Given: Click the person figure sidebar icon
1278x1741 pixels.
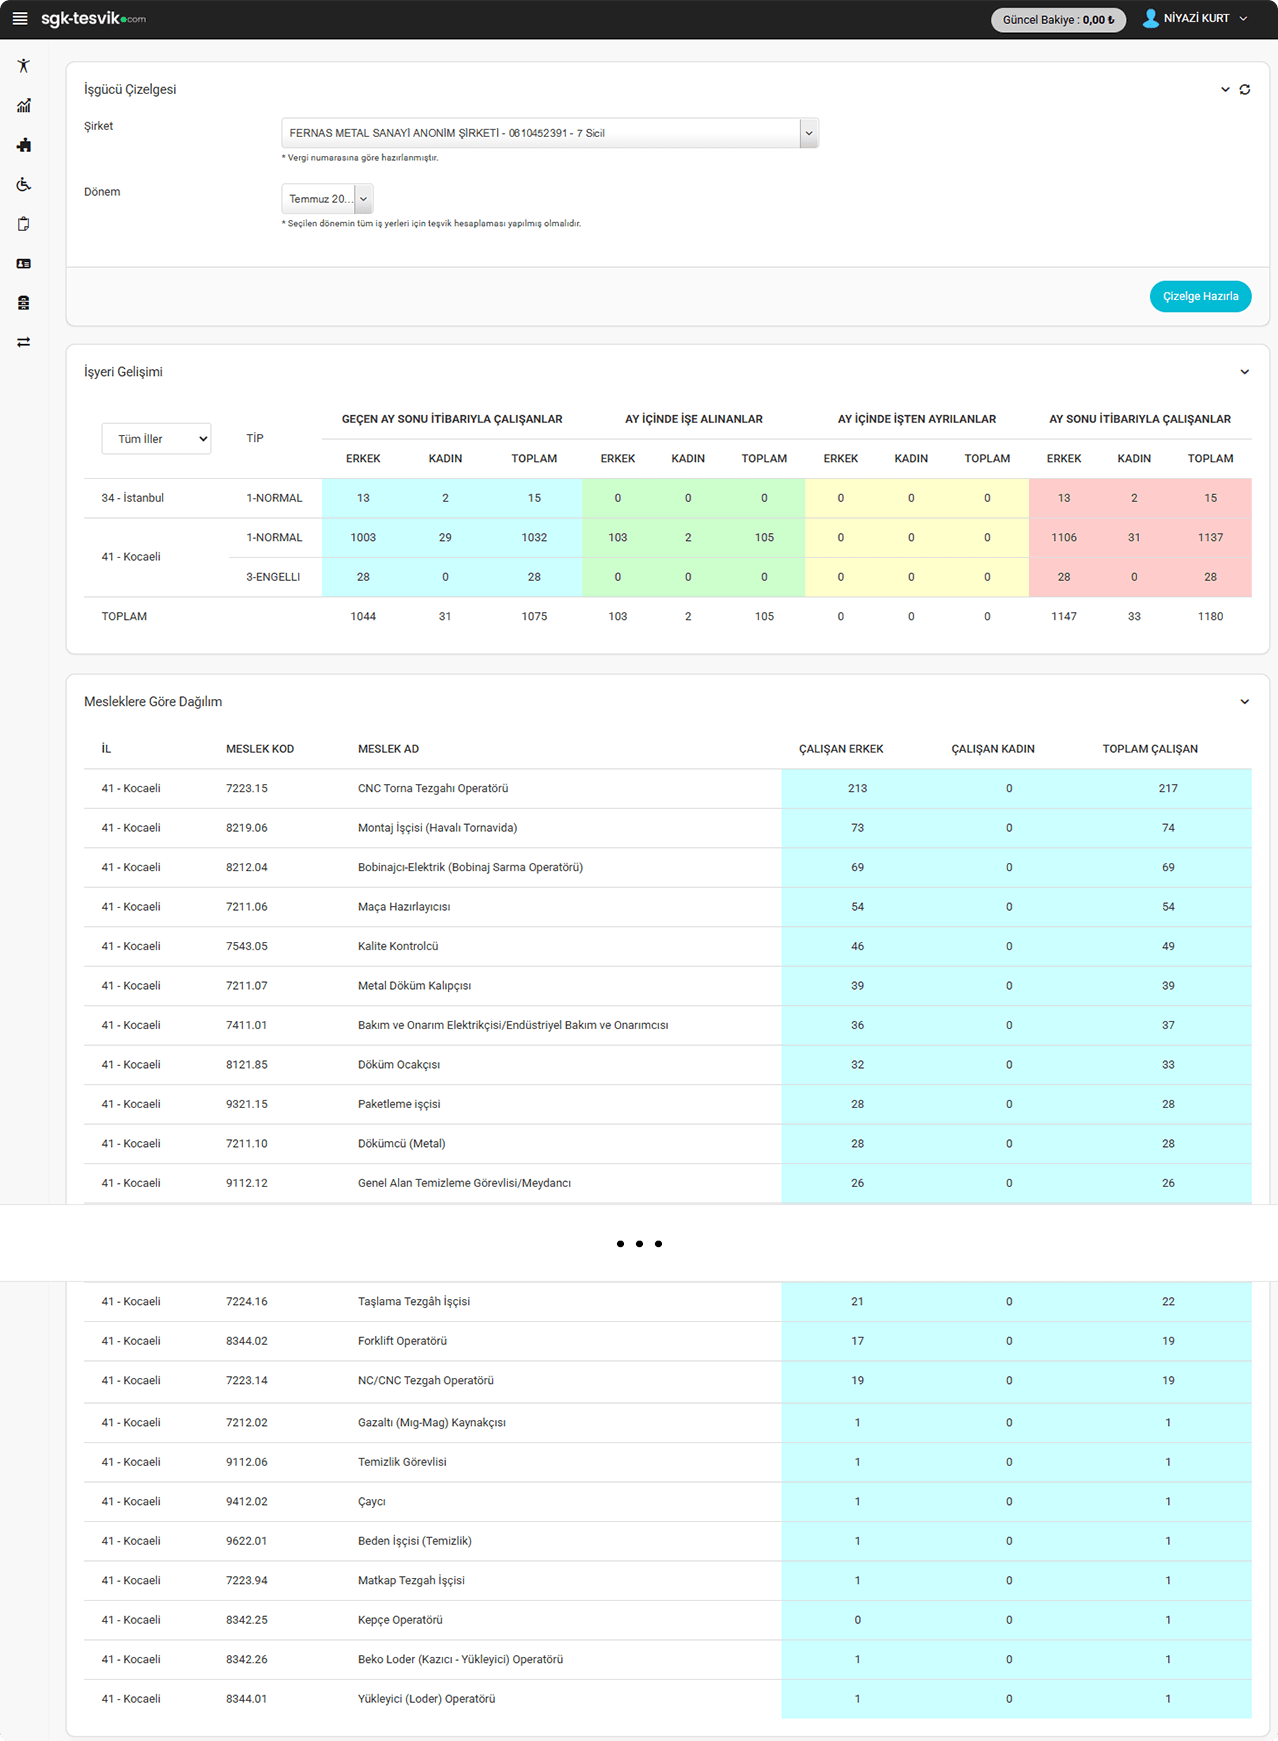Looking at the screenshot, I should tap(24, 66).
